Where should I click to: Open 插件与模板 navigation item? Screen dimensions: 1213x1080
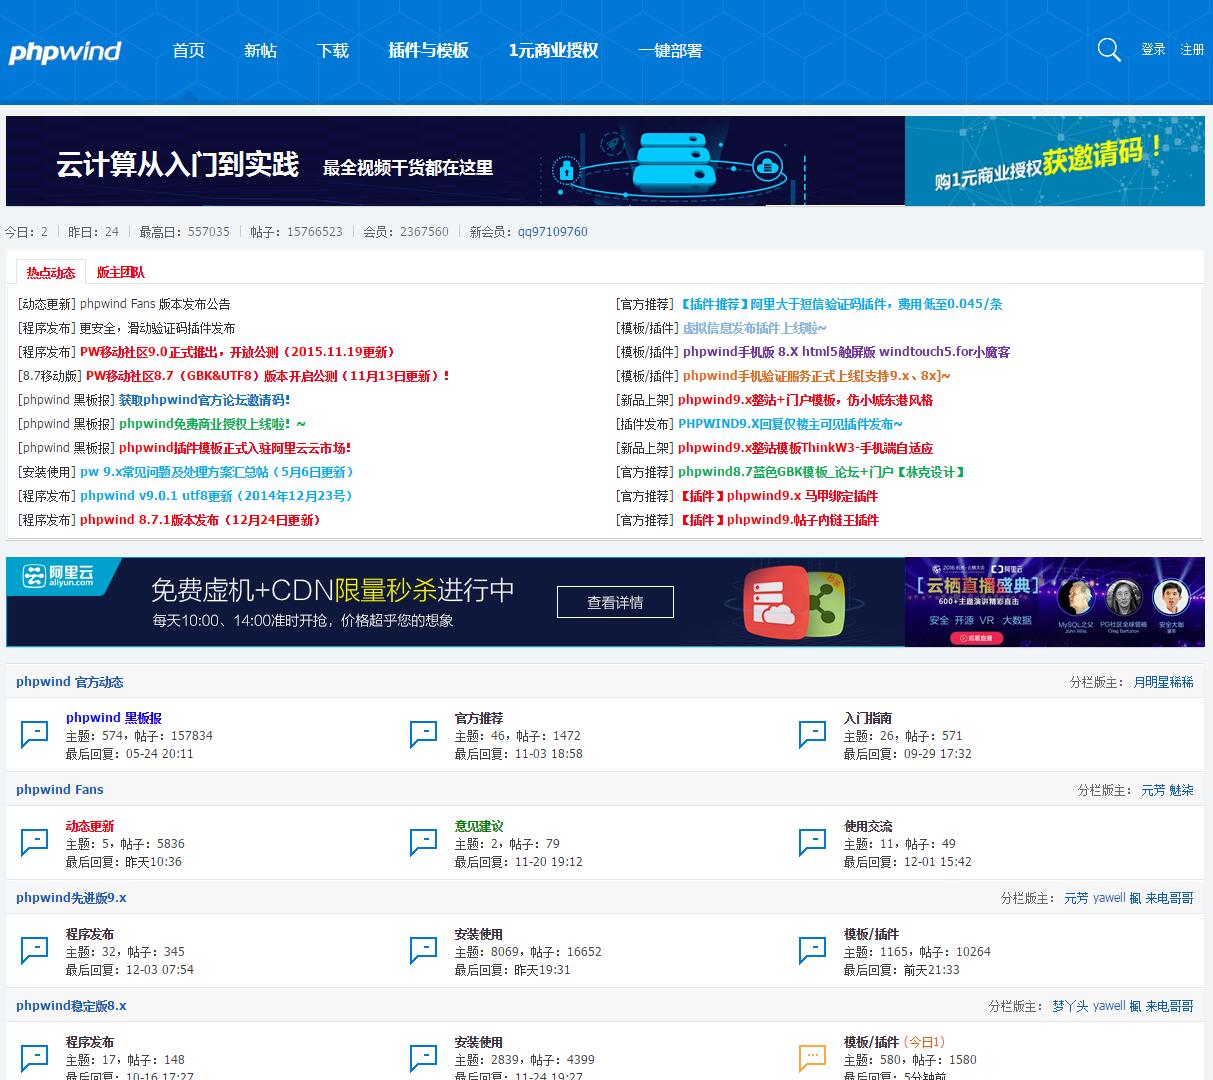pos(428,50)
